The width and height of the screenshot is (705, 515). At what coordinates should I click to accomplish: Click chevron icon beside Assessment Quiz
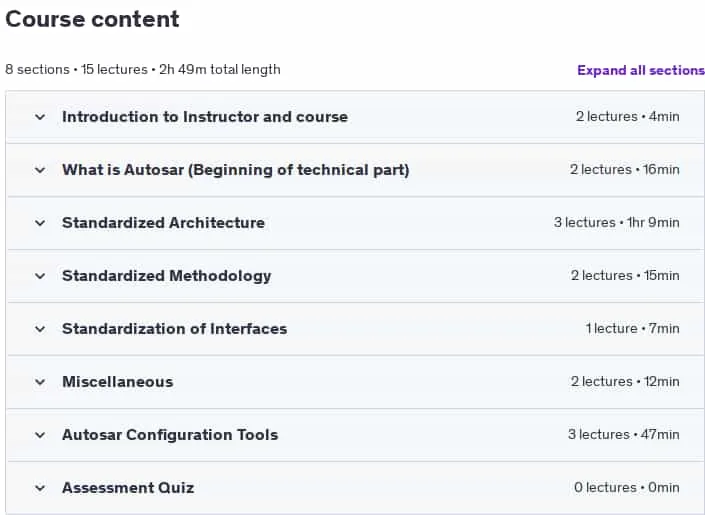point(40,488)
